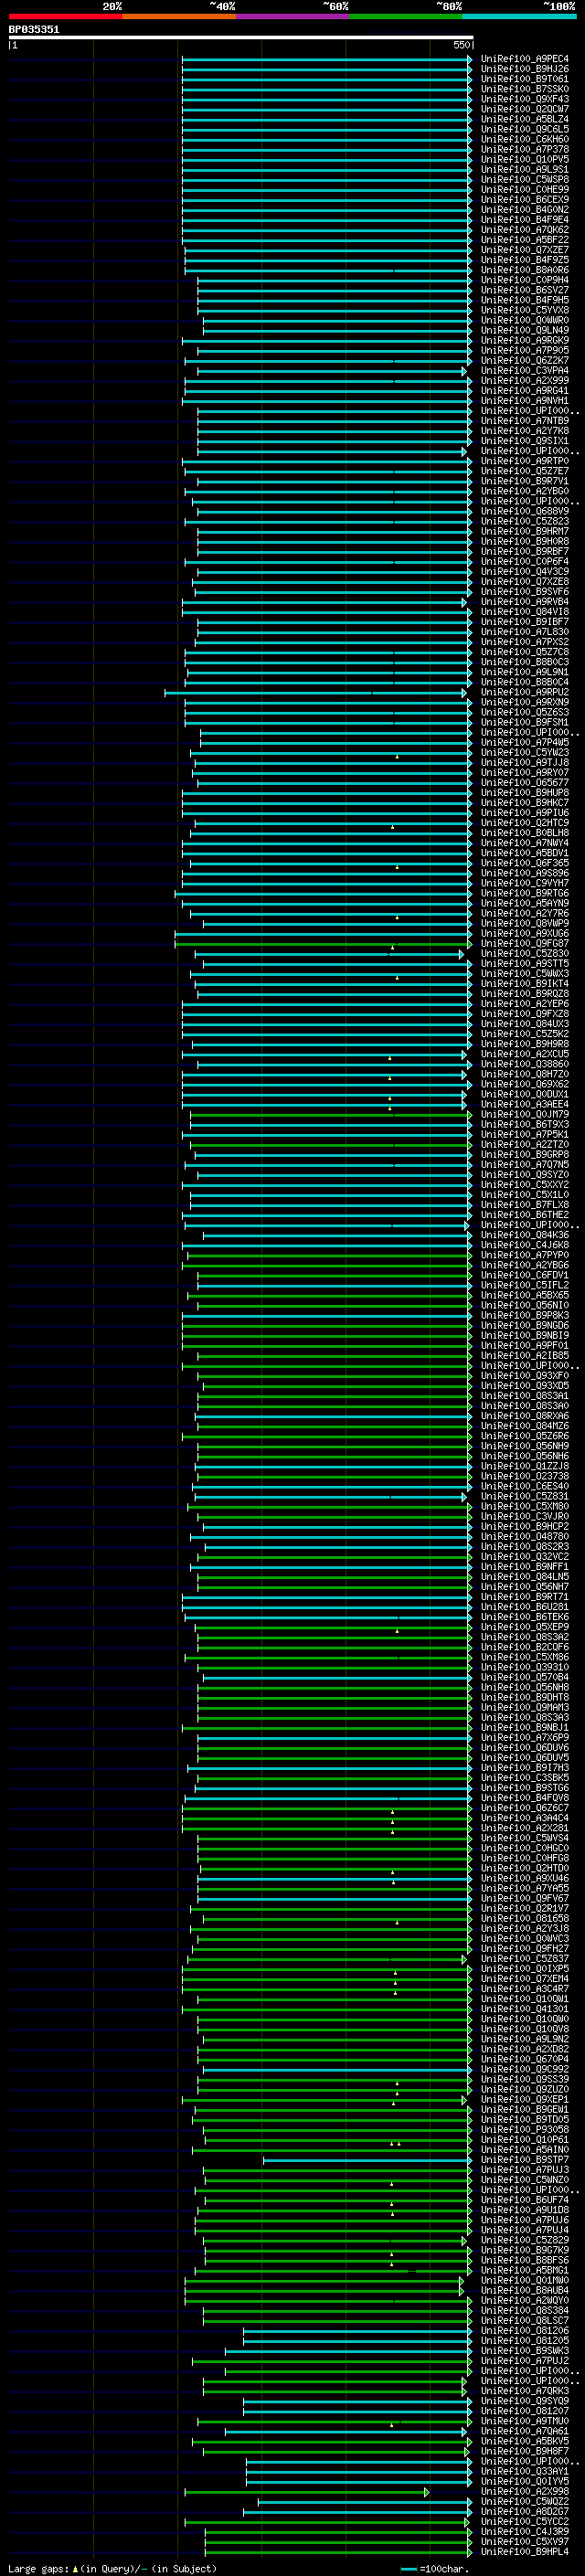
Task: Select UniRef100_Q9C6L5 label
Action: (x=524, y=129)
